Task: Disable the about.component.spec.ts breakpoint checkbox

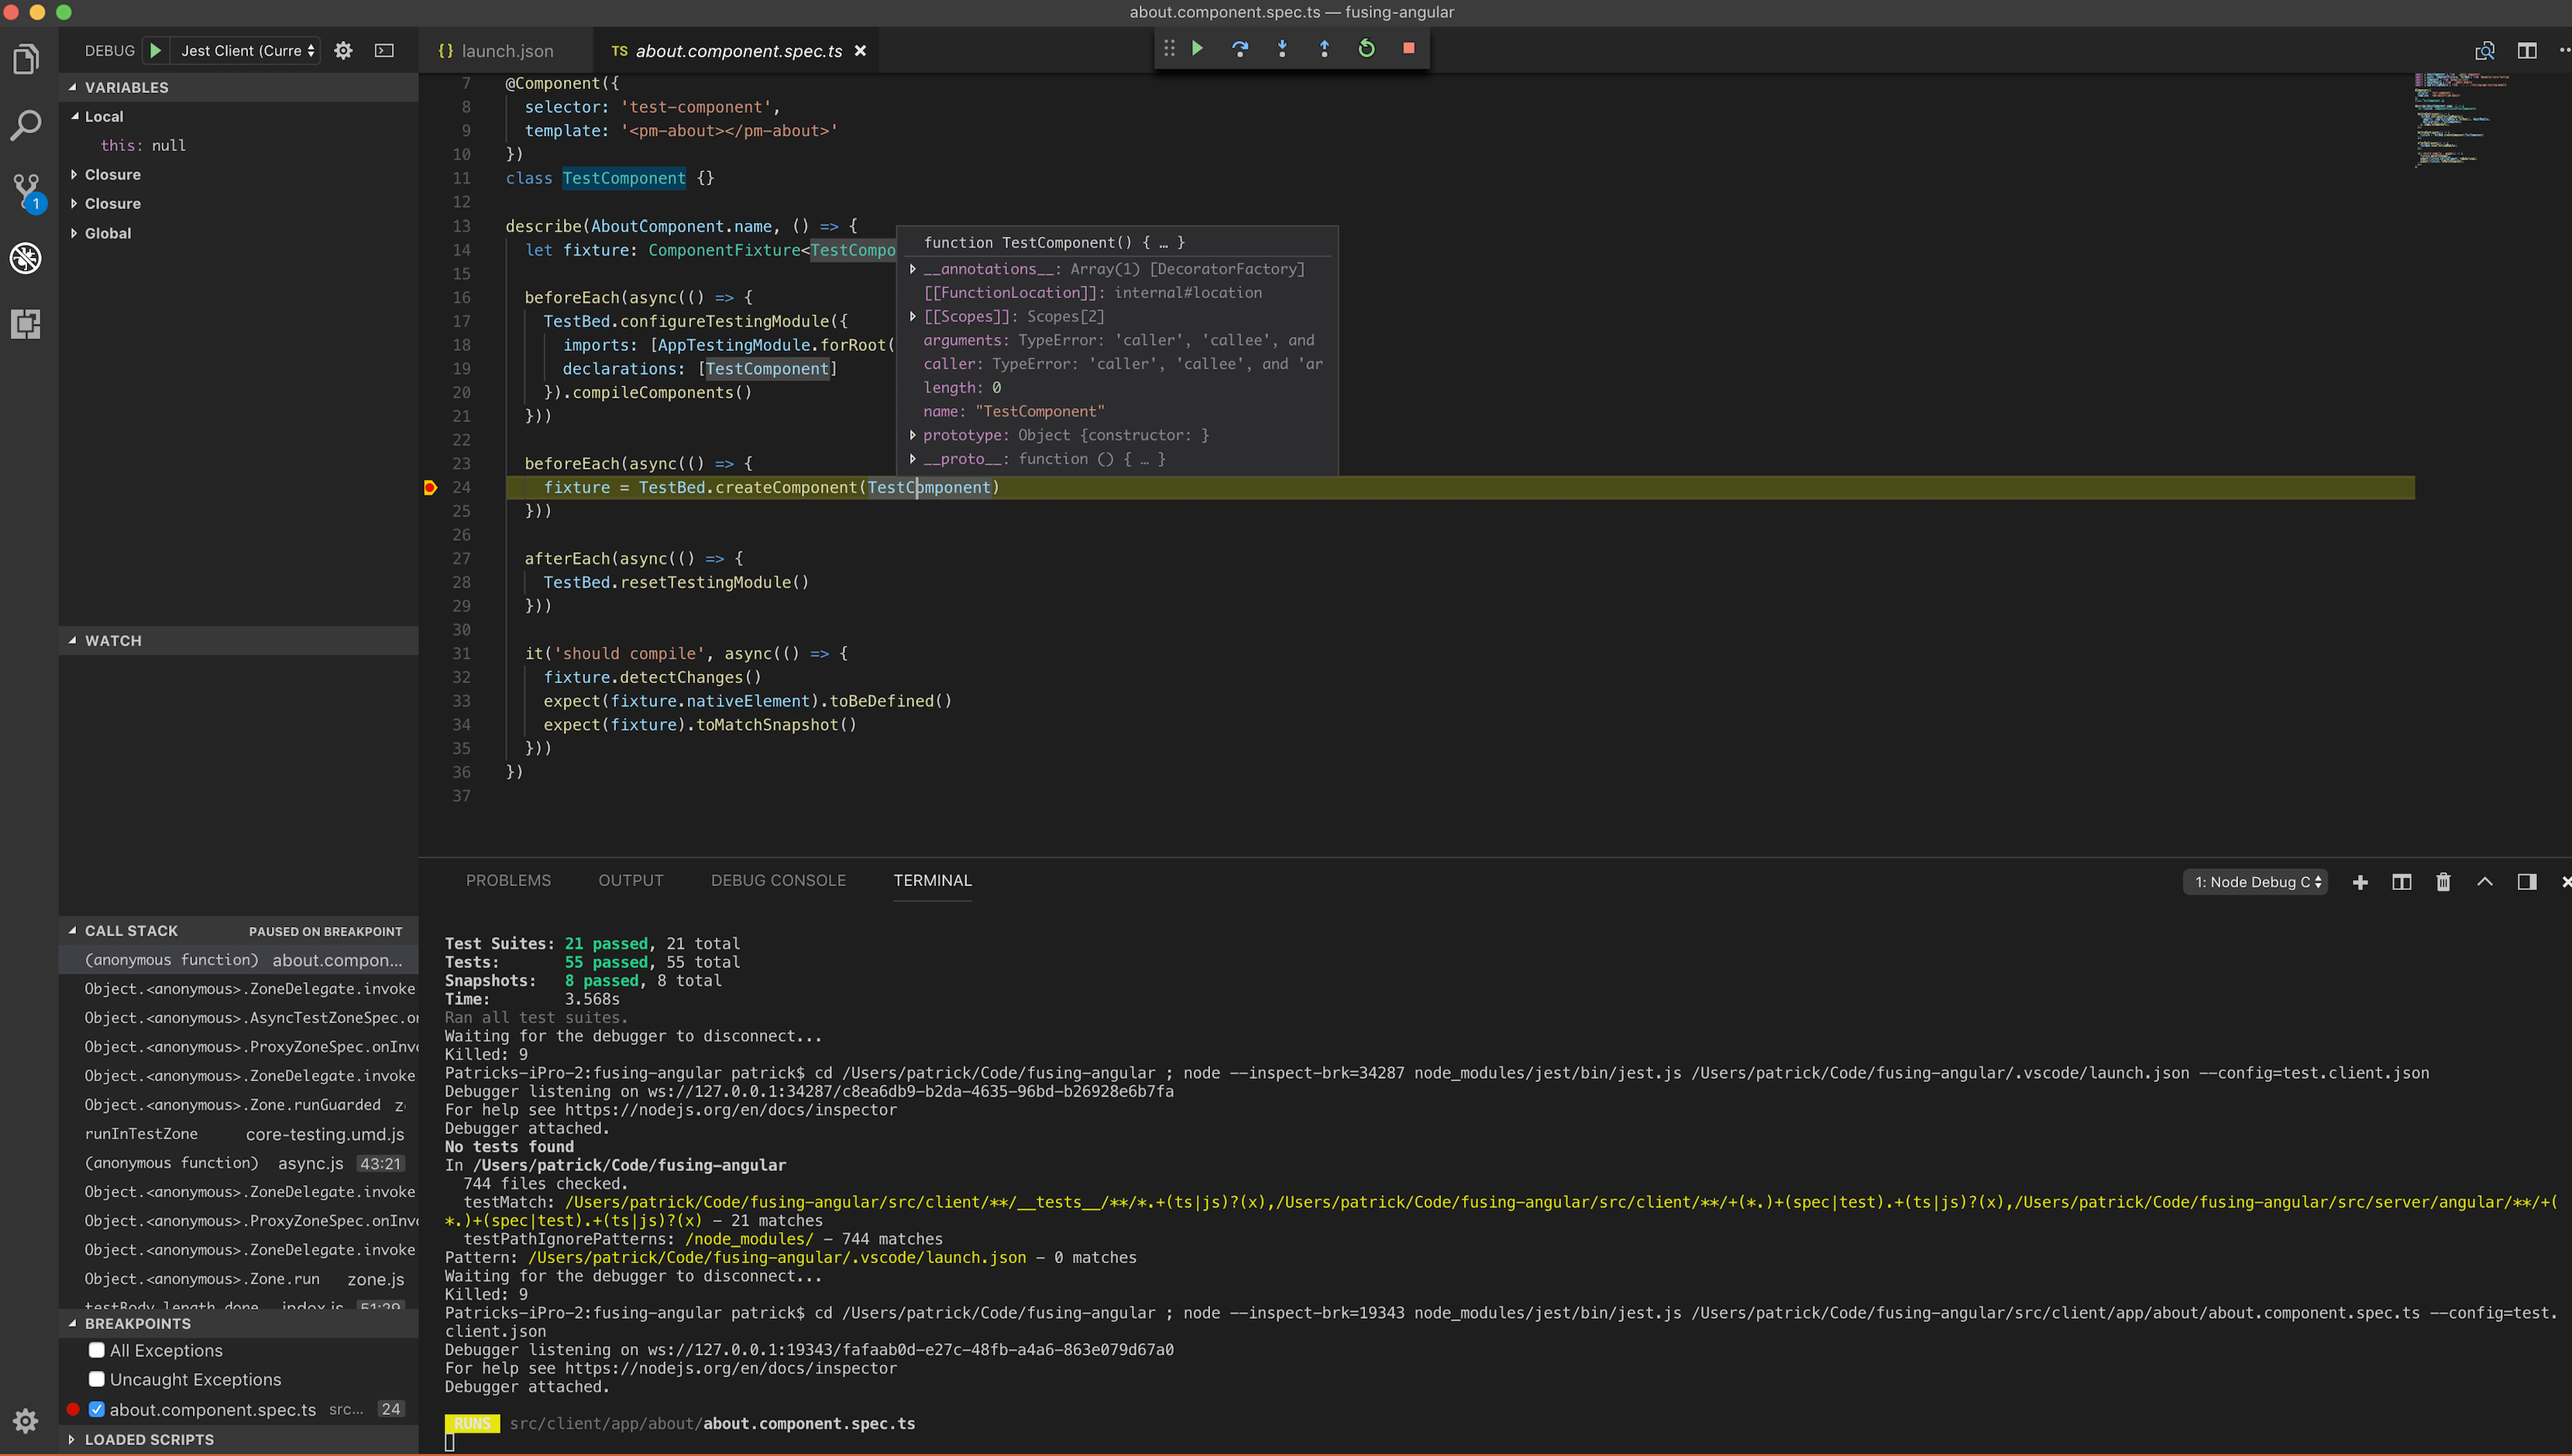Action: point(97,1409)
